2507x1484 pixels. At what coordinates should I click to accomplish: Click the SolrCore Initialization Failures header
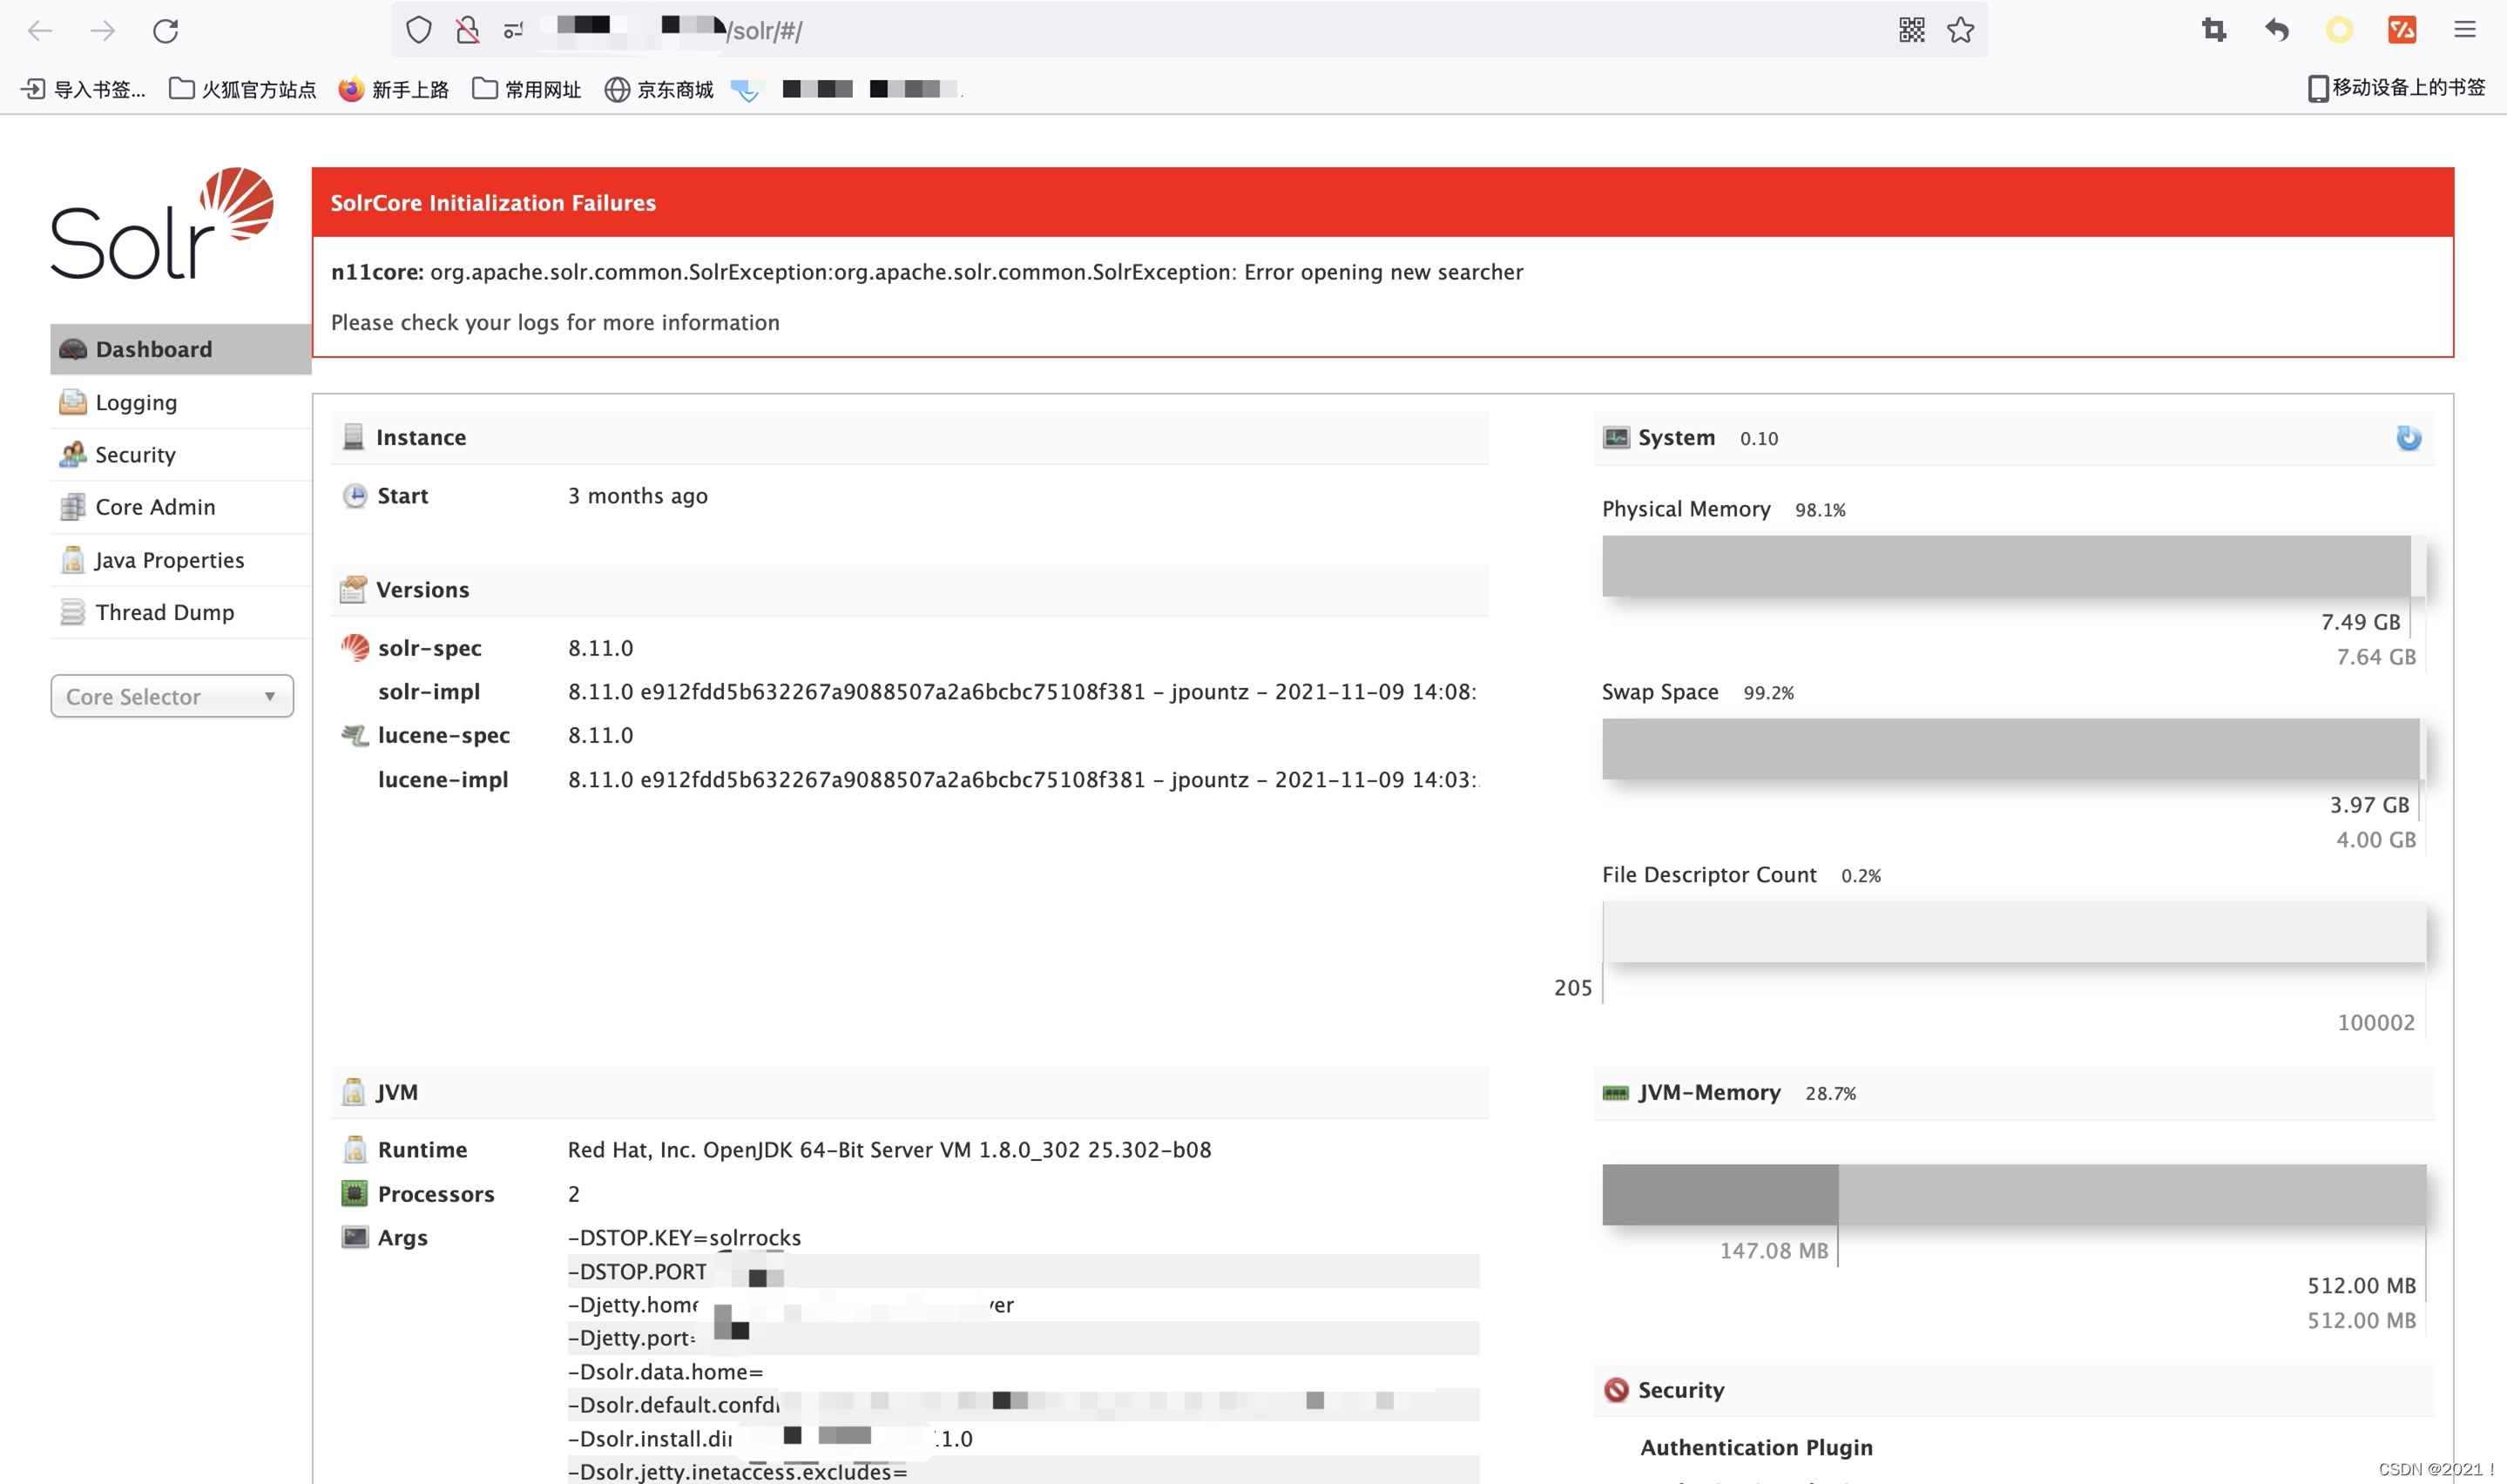pos(1383,202)
